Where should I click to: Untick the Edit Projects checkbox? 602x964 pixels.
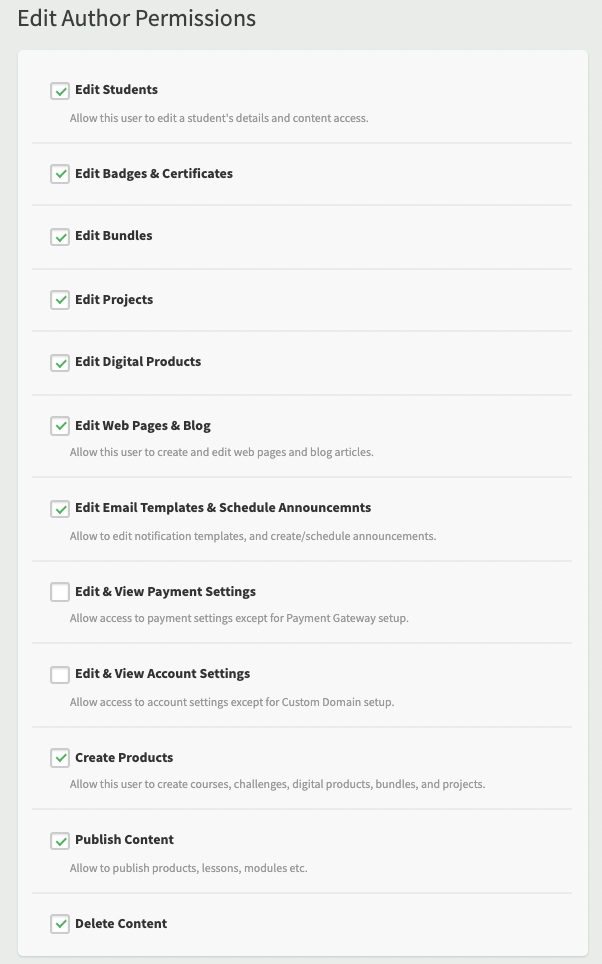pyautogui.click(x=60, y=300)
